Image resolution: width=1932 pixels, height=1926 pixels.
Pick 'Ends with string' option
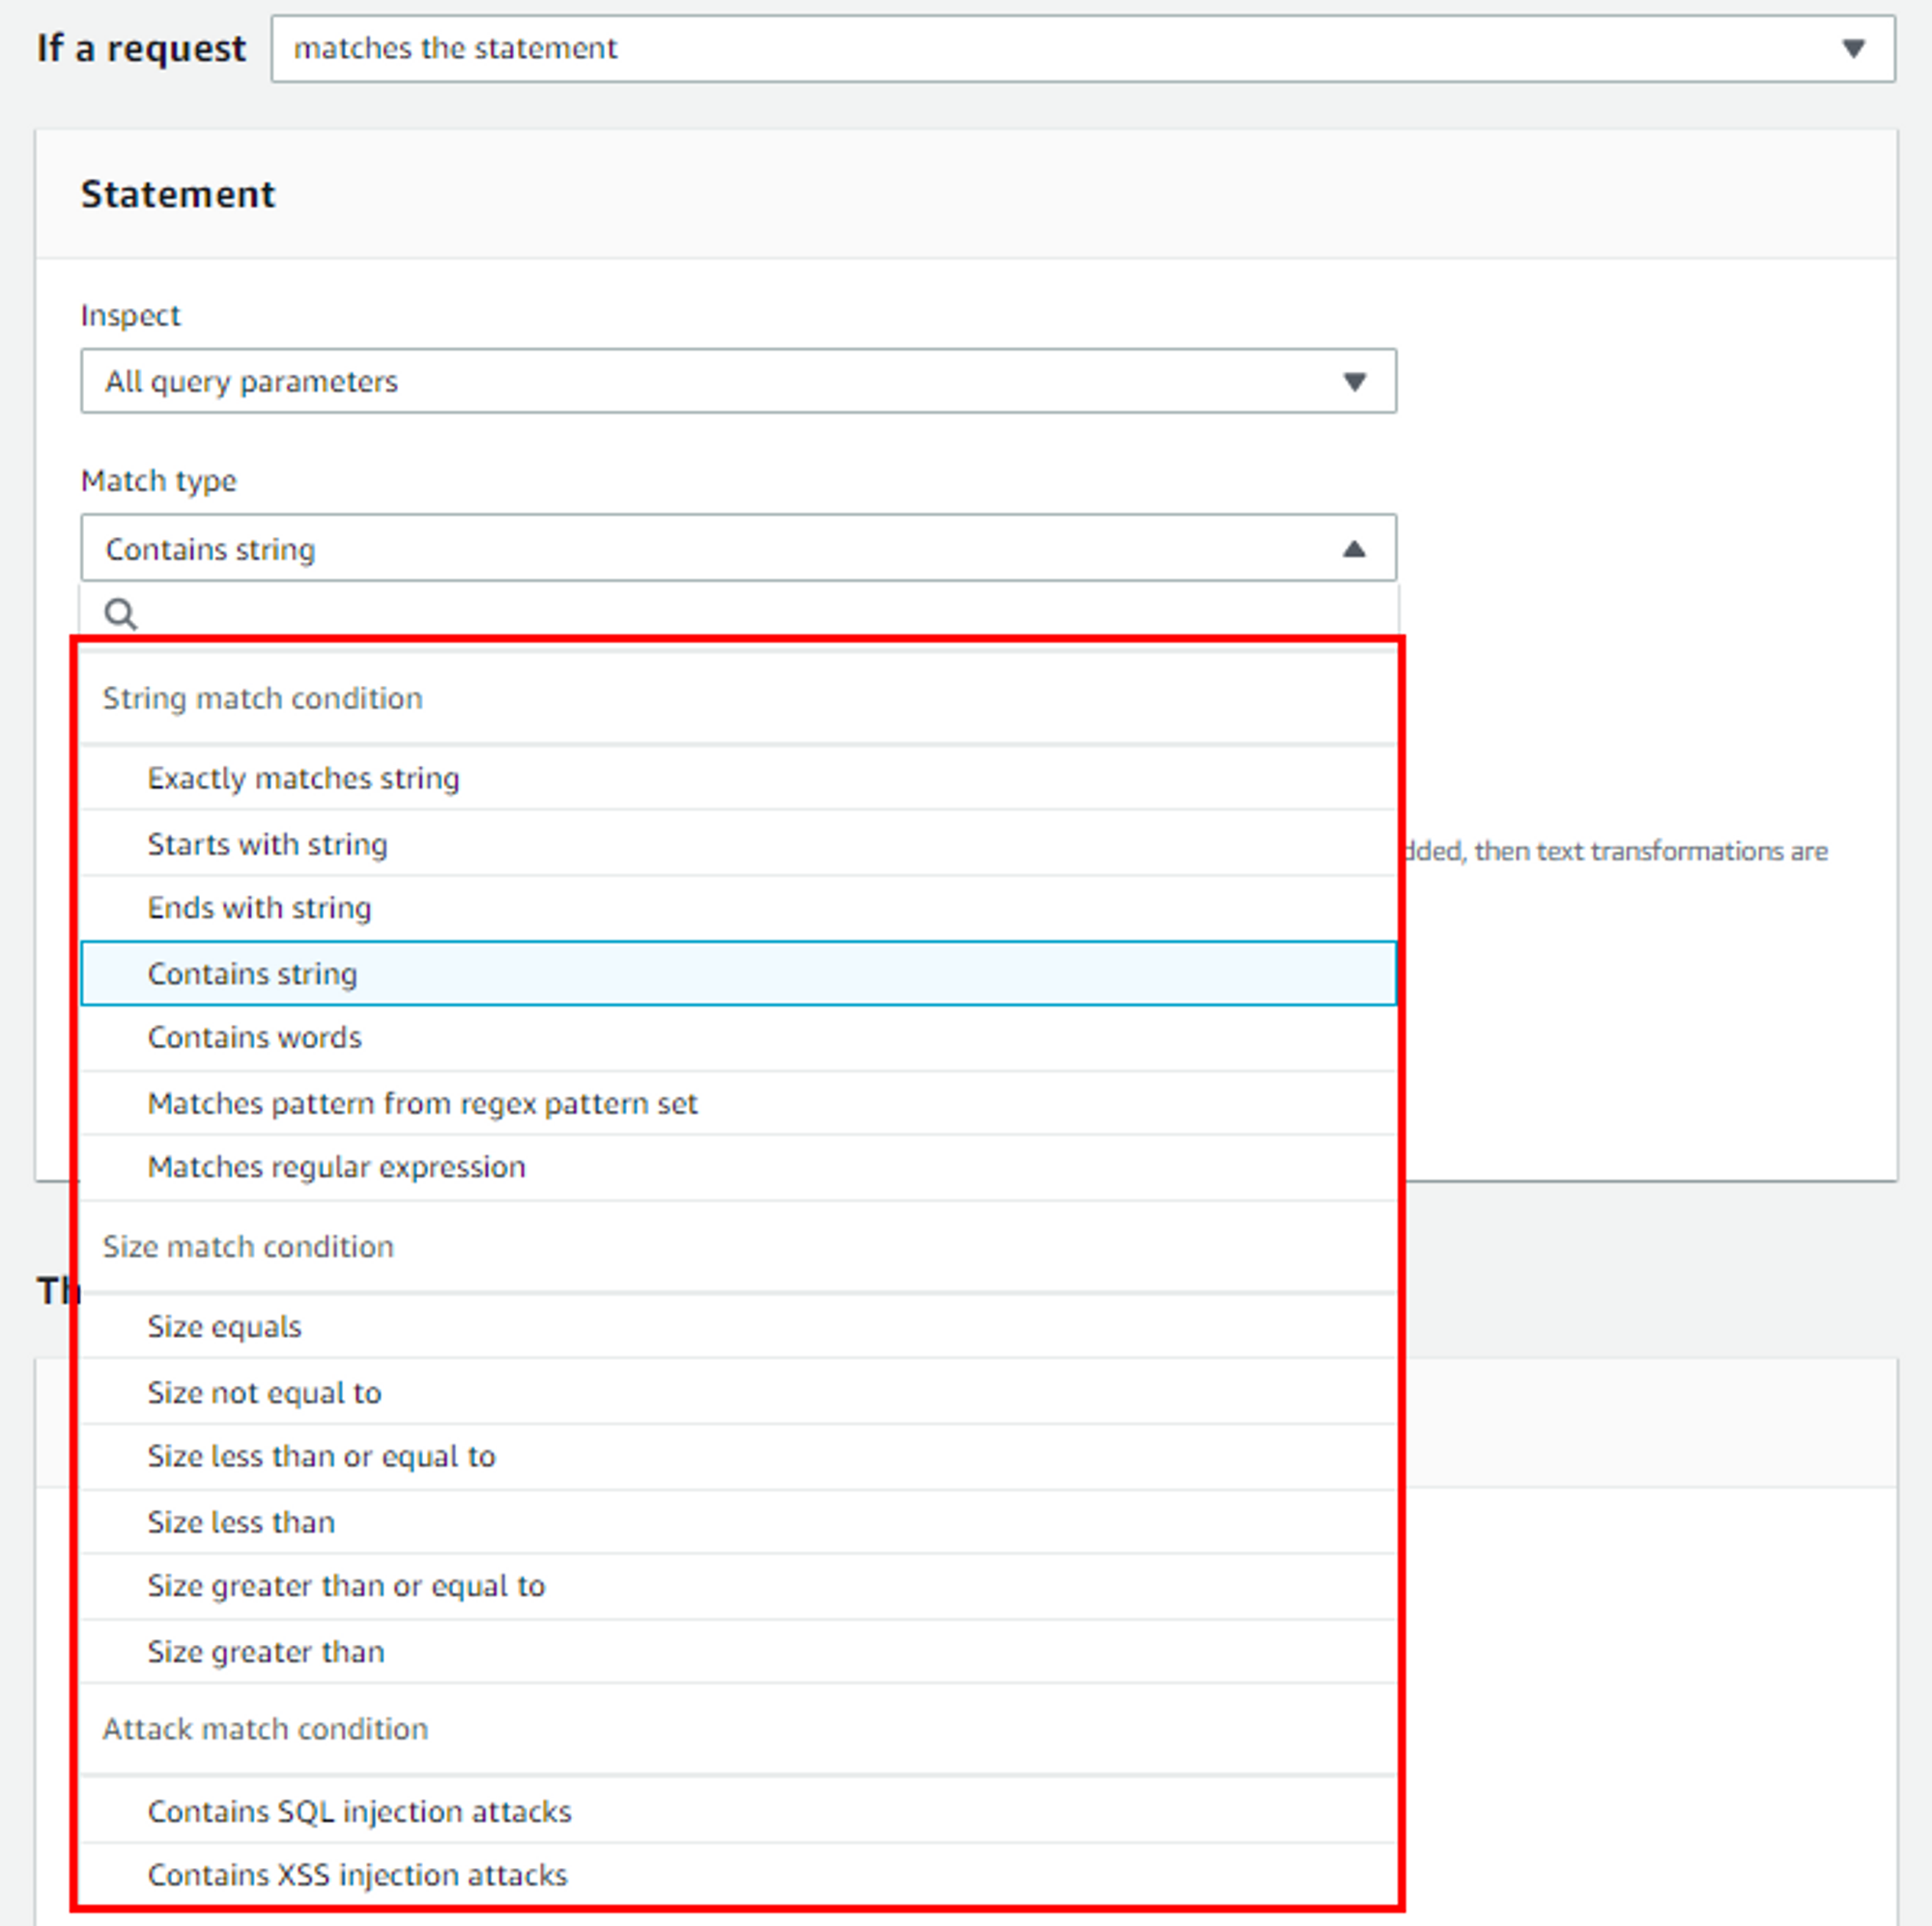(x=259, y=908)
